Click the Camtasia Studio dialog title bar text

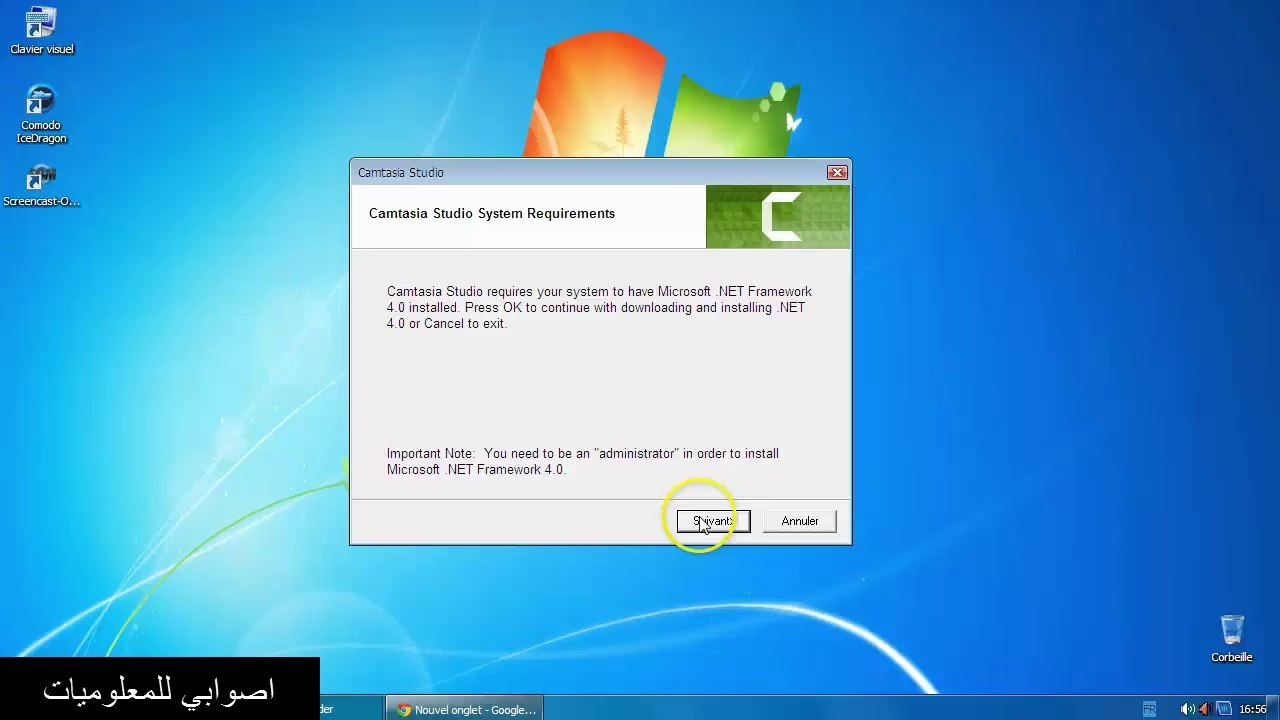[x=401, y=172]
